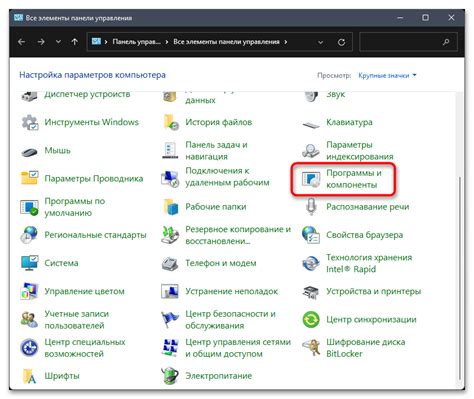Open the recent locations arrow dropdown
Viewport: 474px width, 399px height.
pyautogui.click(x=58, y=42)
